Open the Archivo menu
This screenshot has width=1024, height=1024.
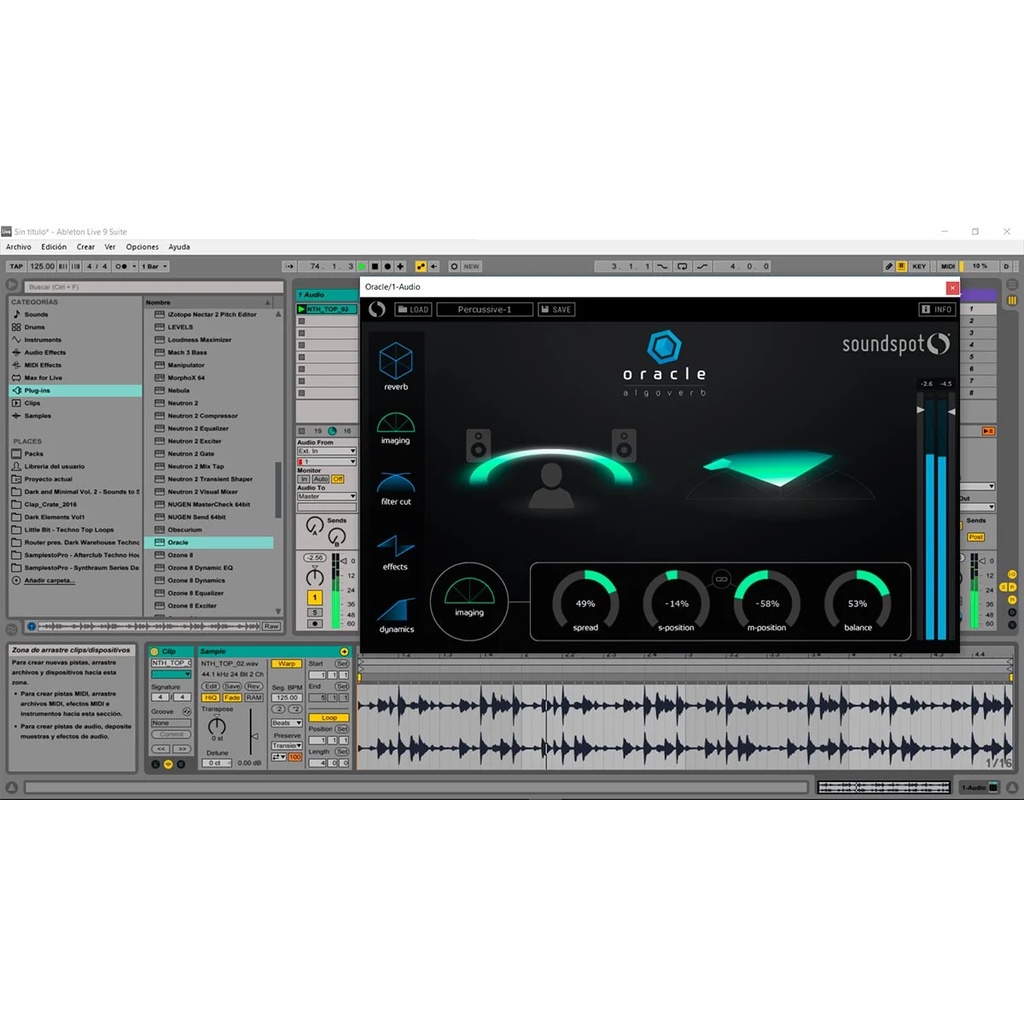coord(18,247)
